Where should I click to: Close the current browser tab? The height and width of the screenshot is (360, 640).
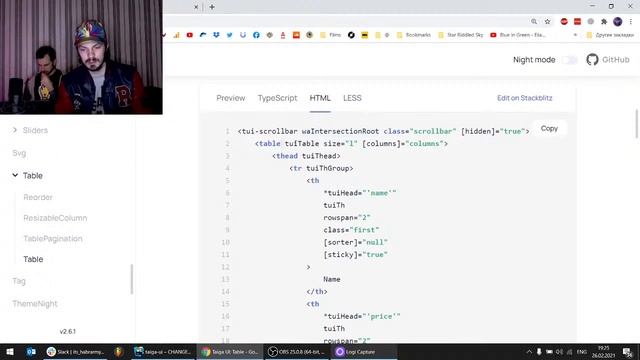196,7
